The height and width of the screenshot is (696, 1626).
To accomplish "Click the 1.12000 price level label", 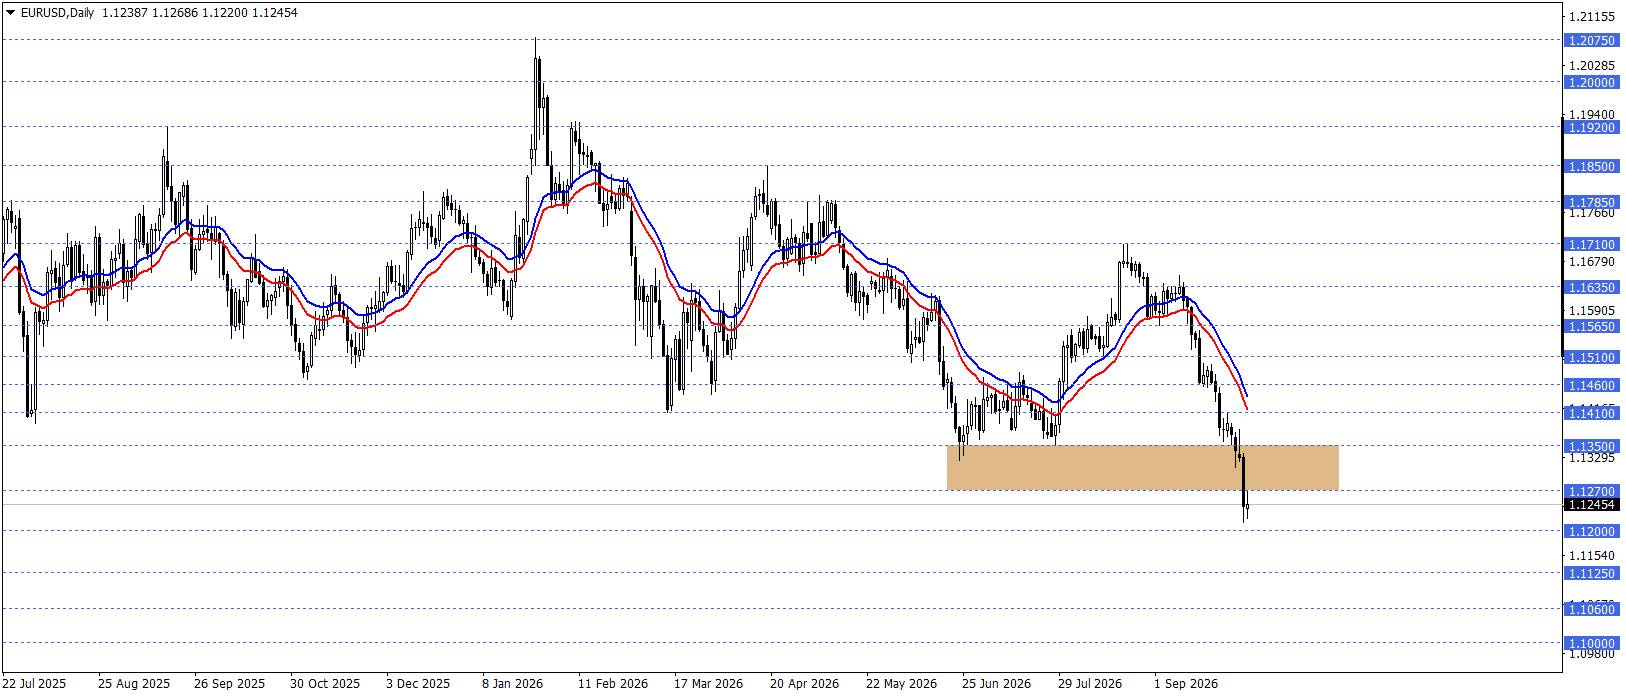I will click(1591, 532).
